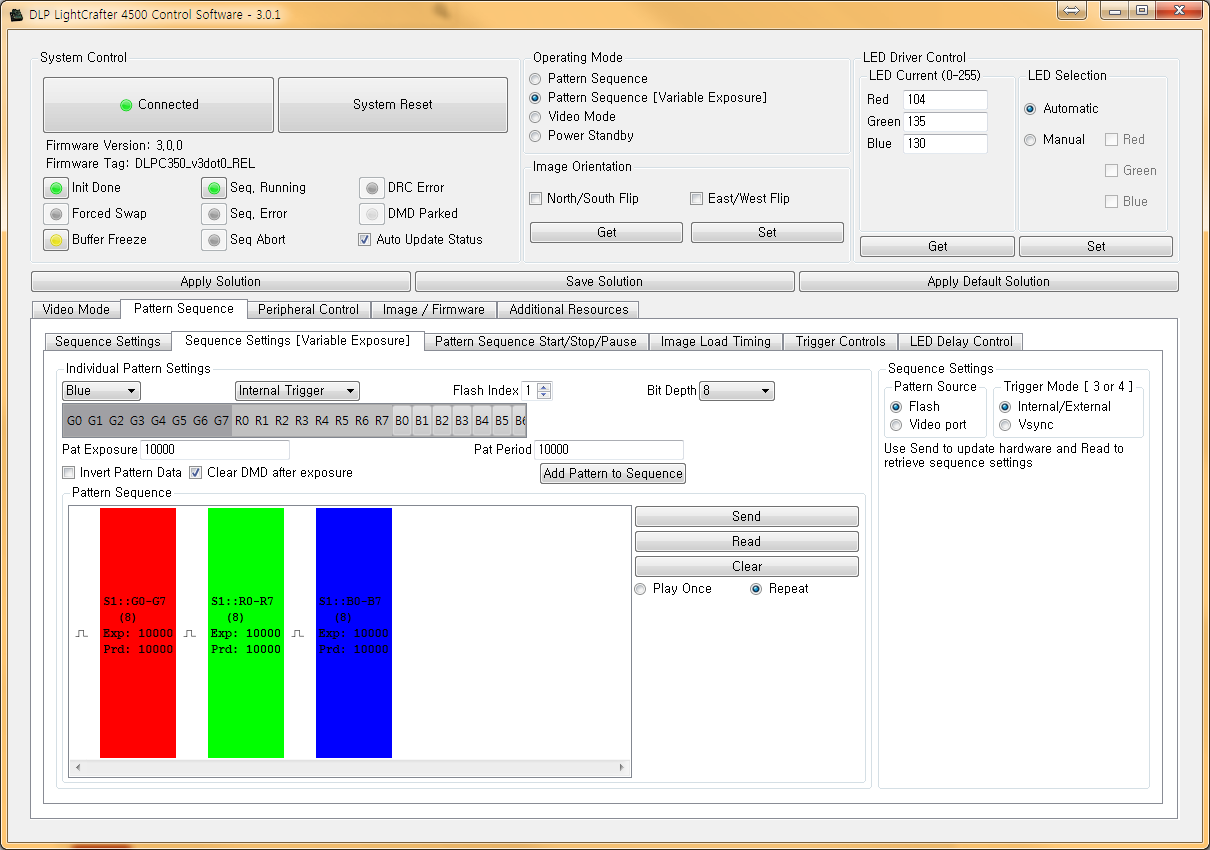The height and width of the screenshot is (850, 1210).
Task: Toggle Clear DMD after exposure checkbox
Action: coord(196,473)
